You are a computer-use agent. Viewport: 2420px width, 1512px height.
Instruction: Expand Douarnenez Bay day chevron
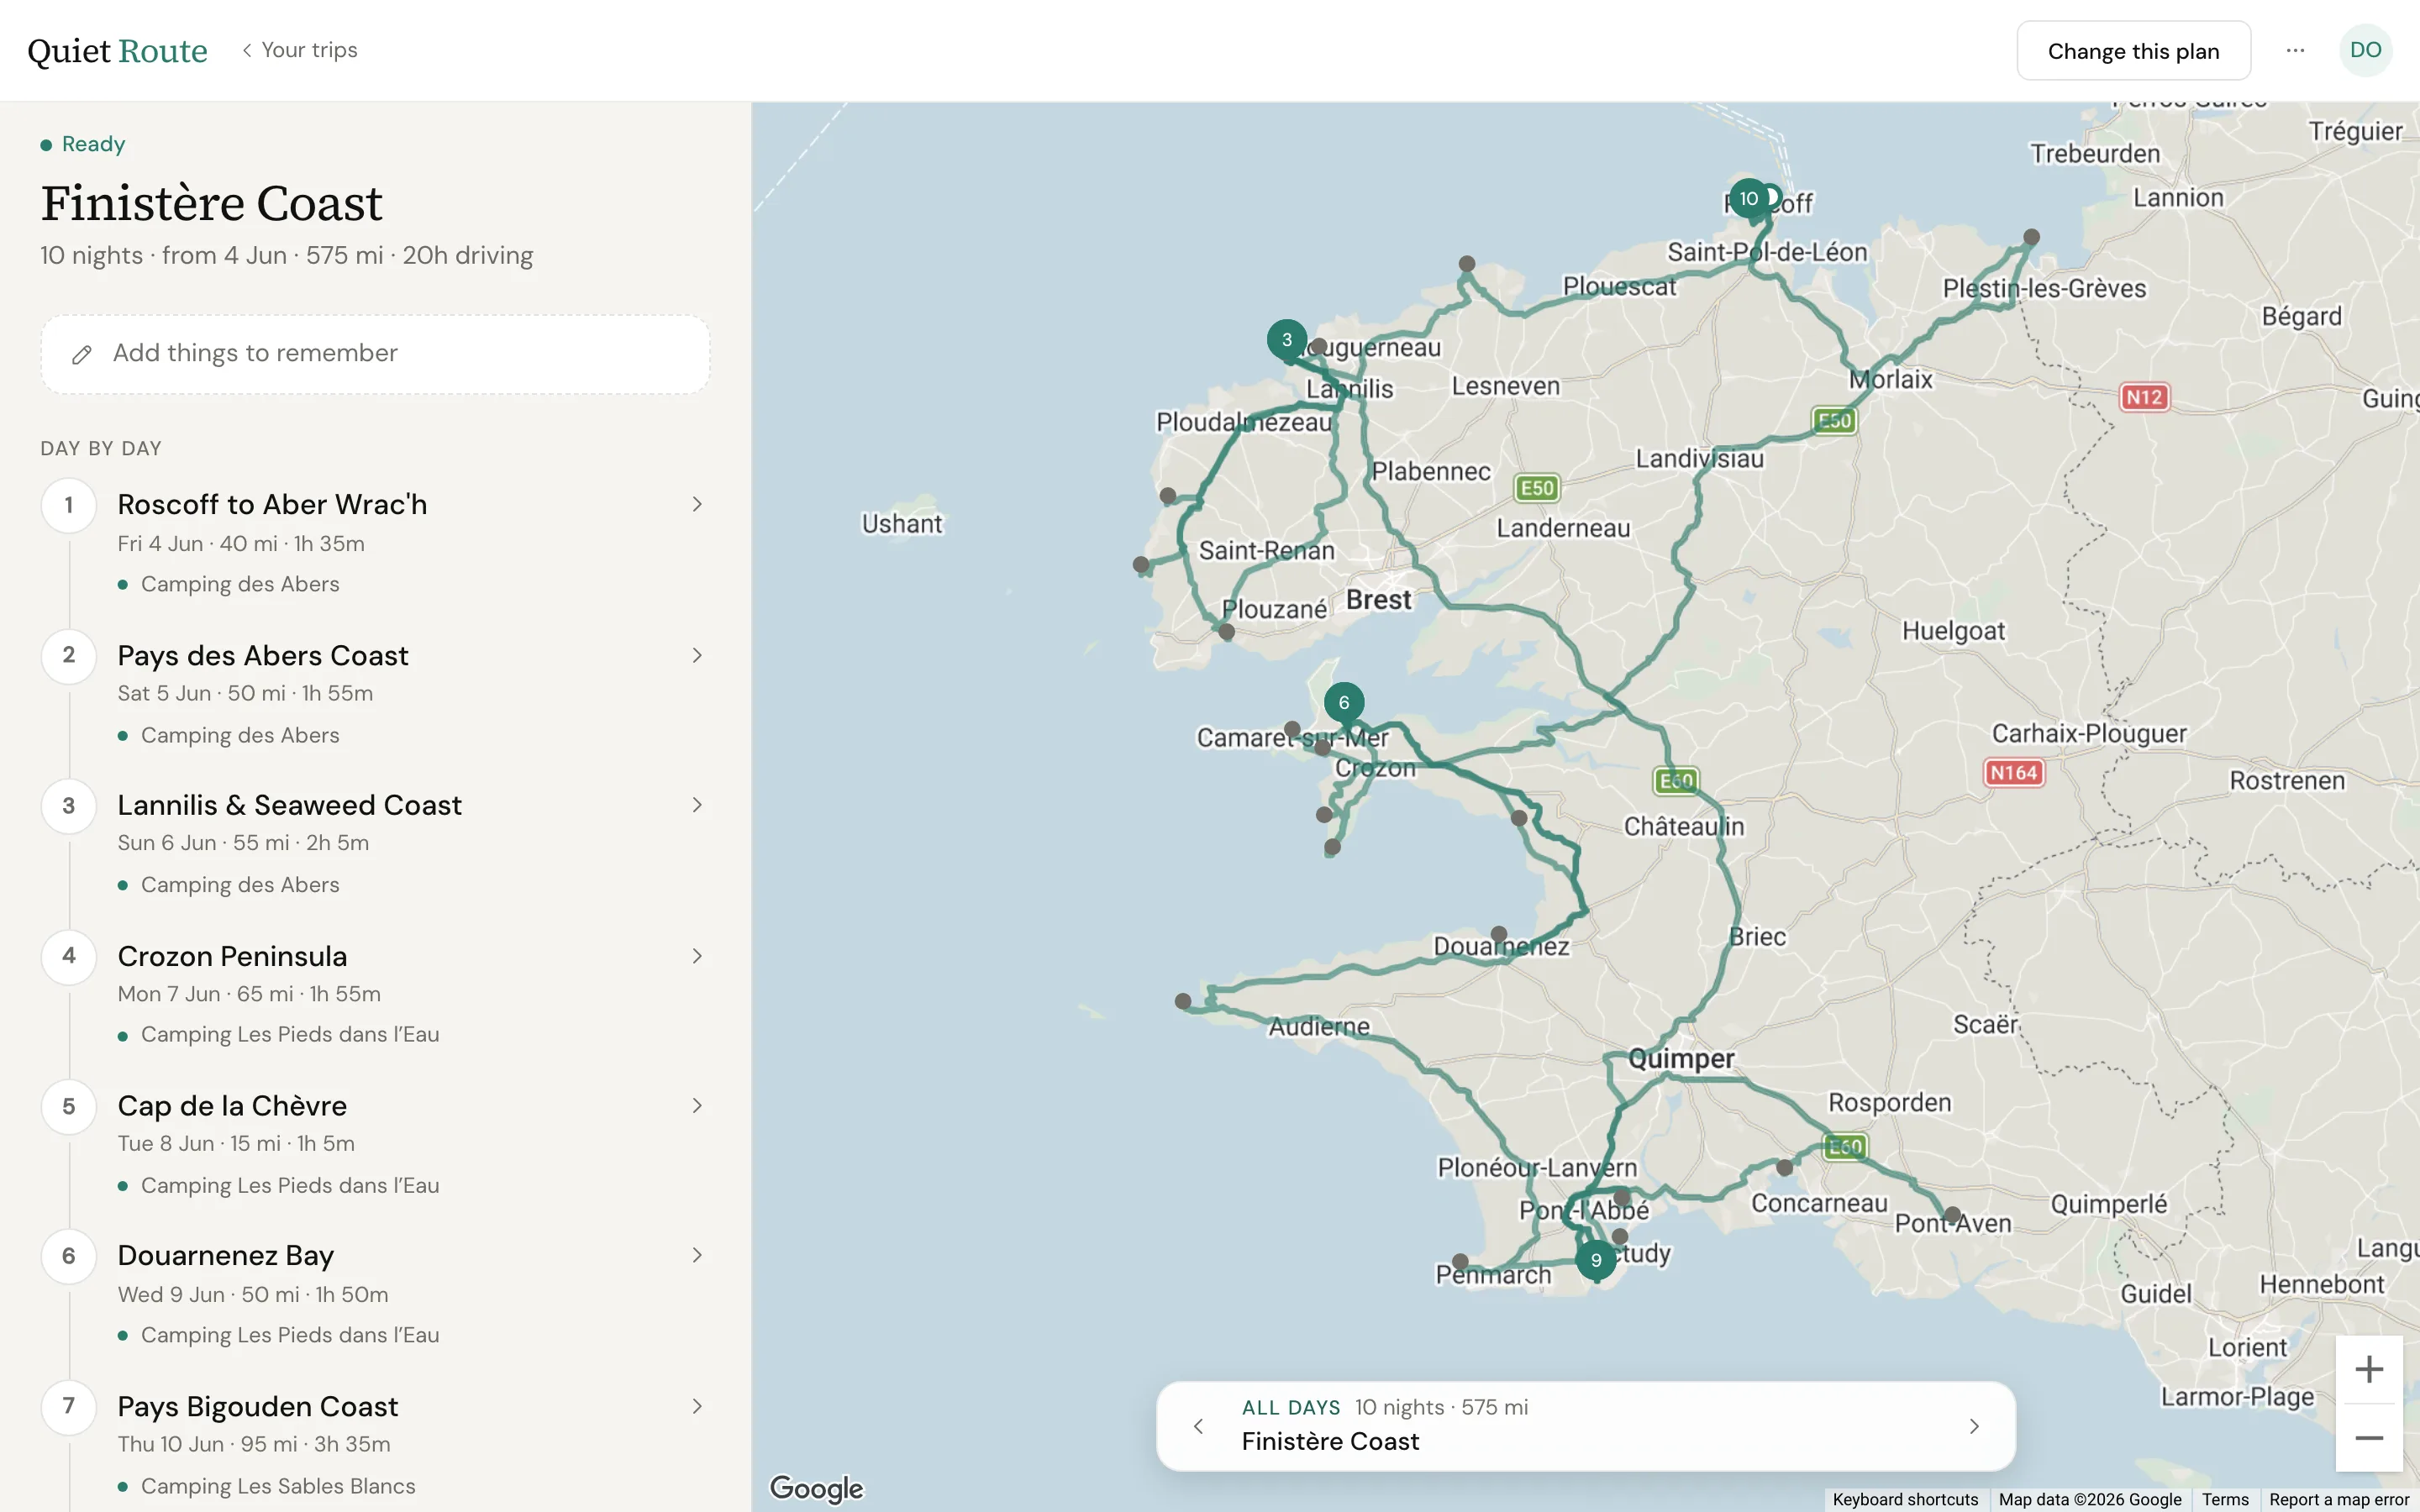pos(697,1255)
